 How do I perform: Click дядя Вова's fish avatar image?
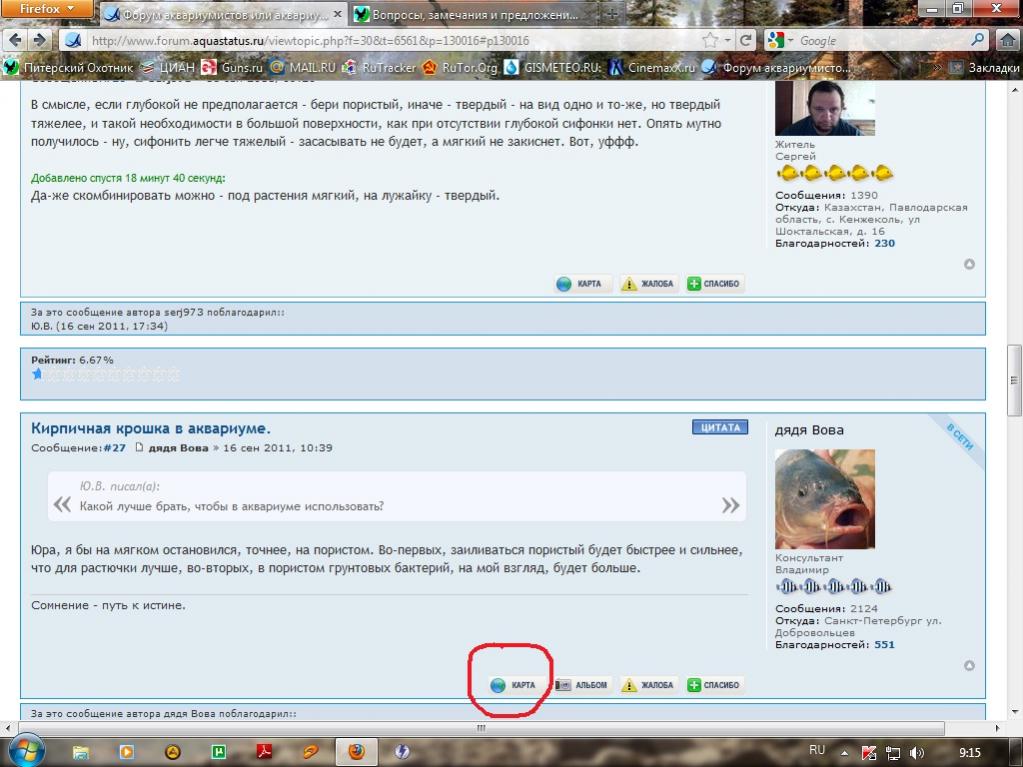click(824, 498)
